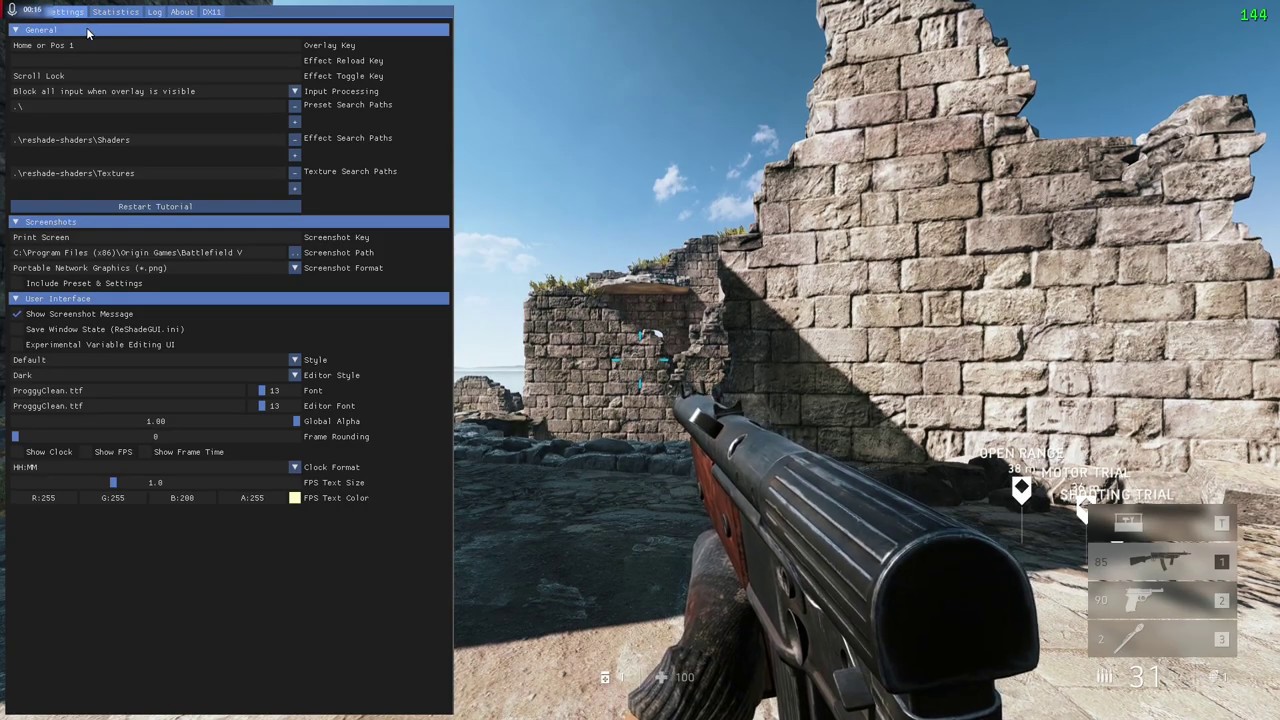Select the pistol sidearm slot
1280x720 pixels.
(x=1163, y=601)
